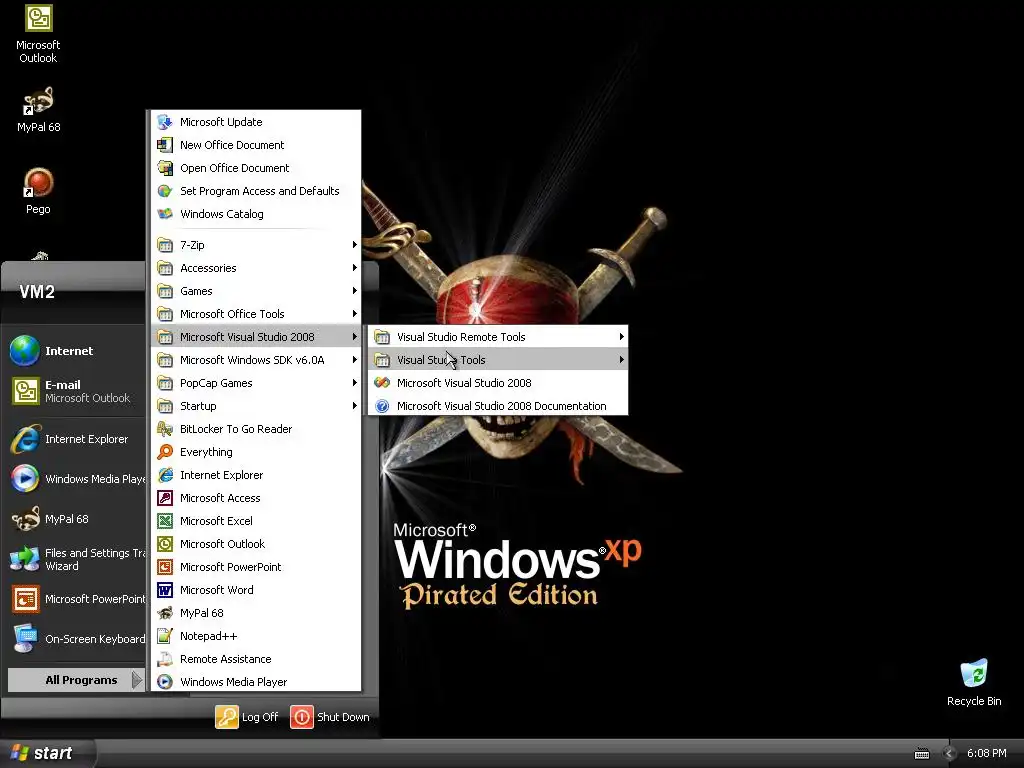
Task: Click the Microsoft Windows SDK v6.0A folder icon
Action: click(165, 360)
